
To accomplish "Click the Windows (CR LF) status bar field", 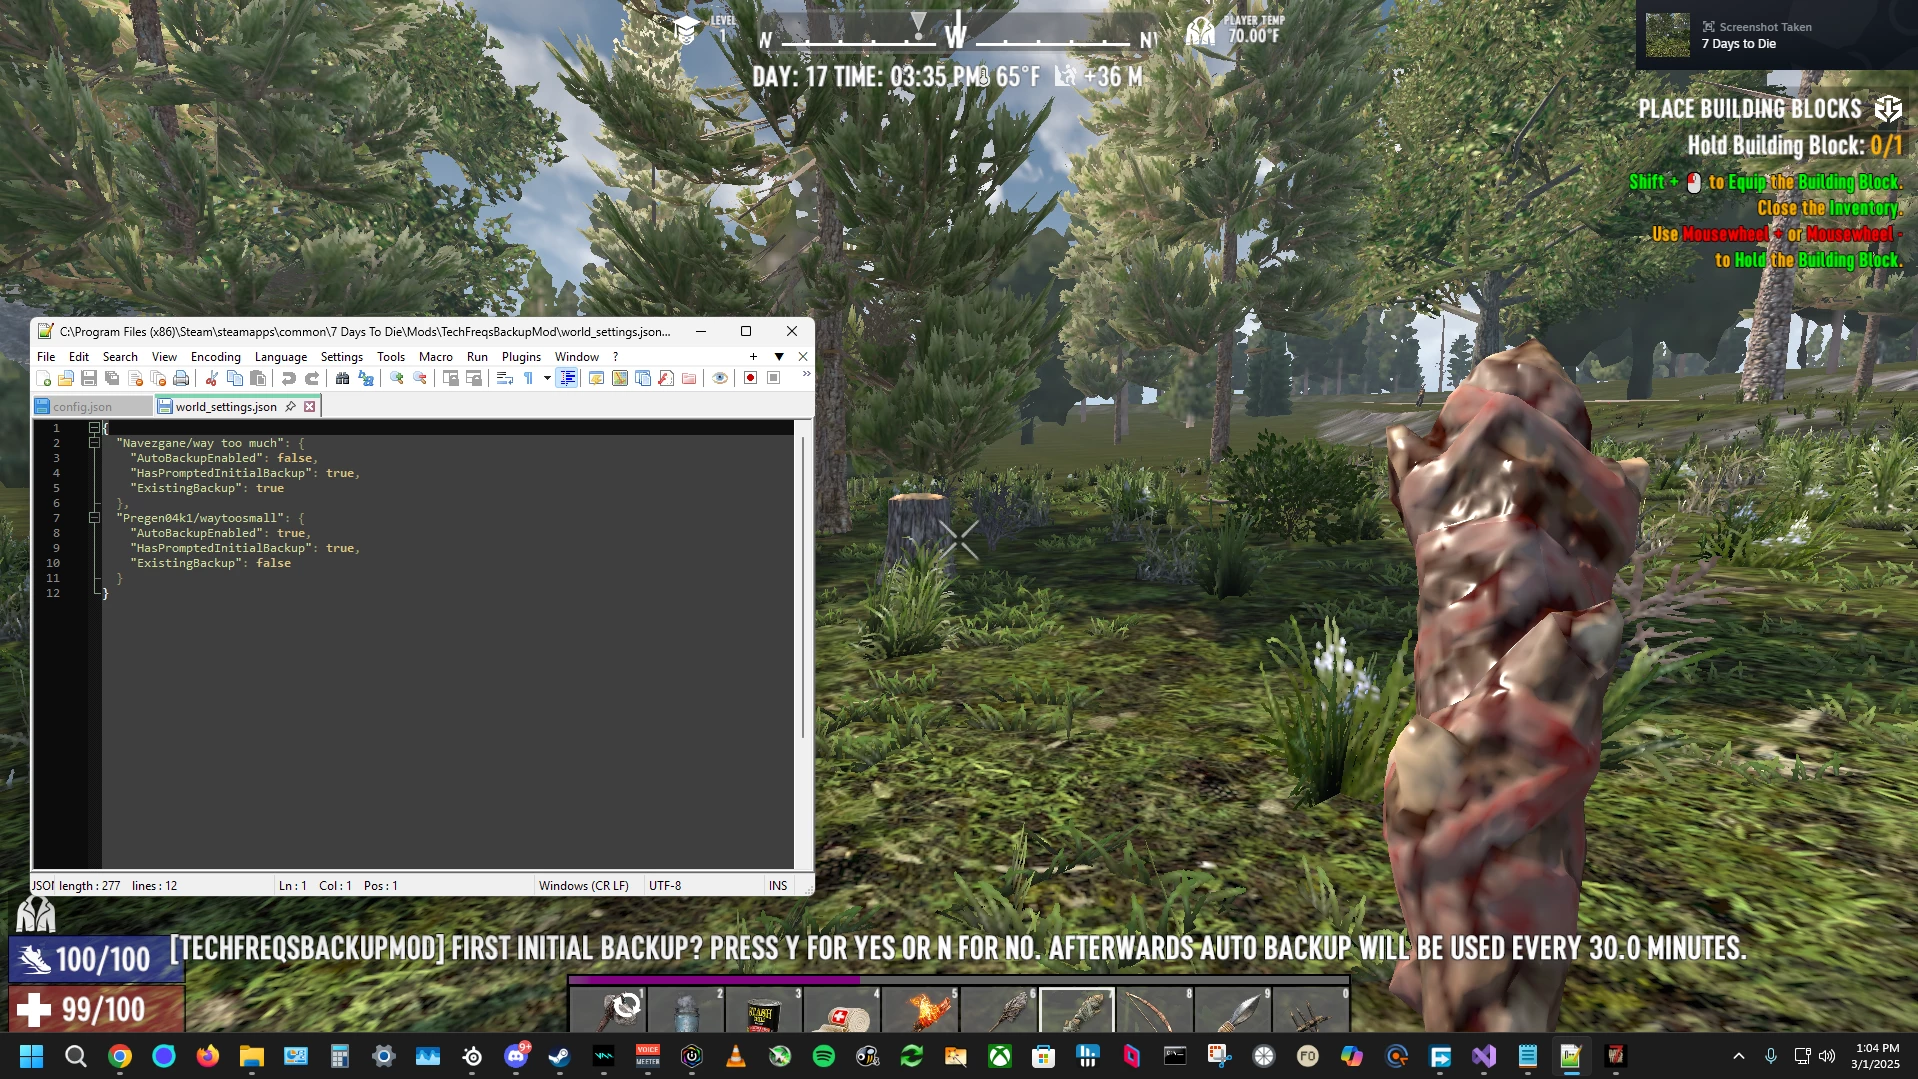I will click(588, 886).
